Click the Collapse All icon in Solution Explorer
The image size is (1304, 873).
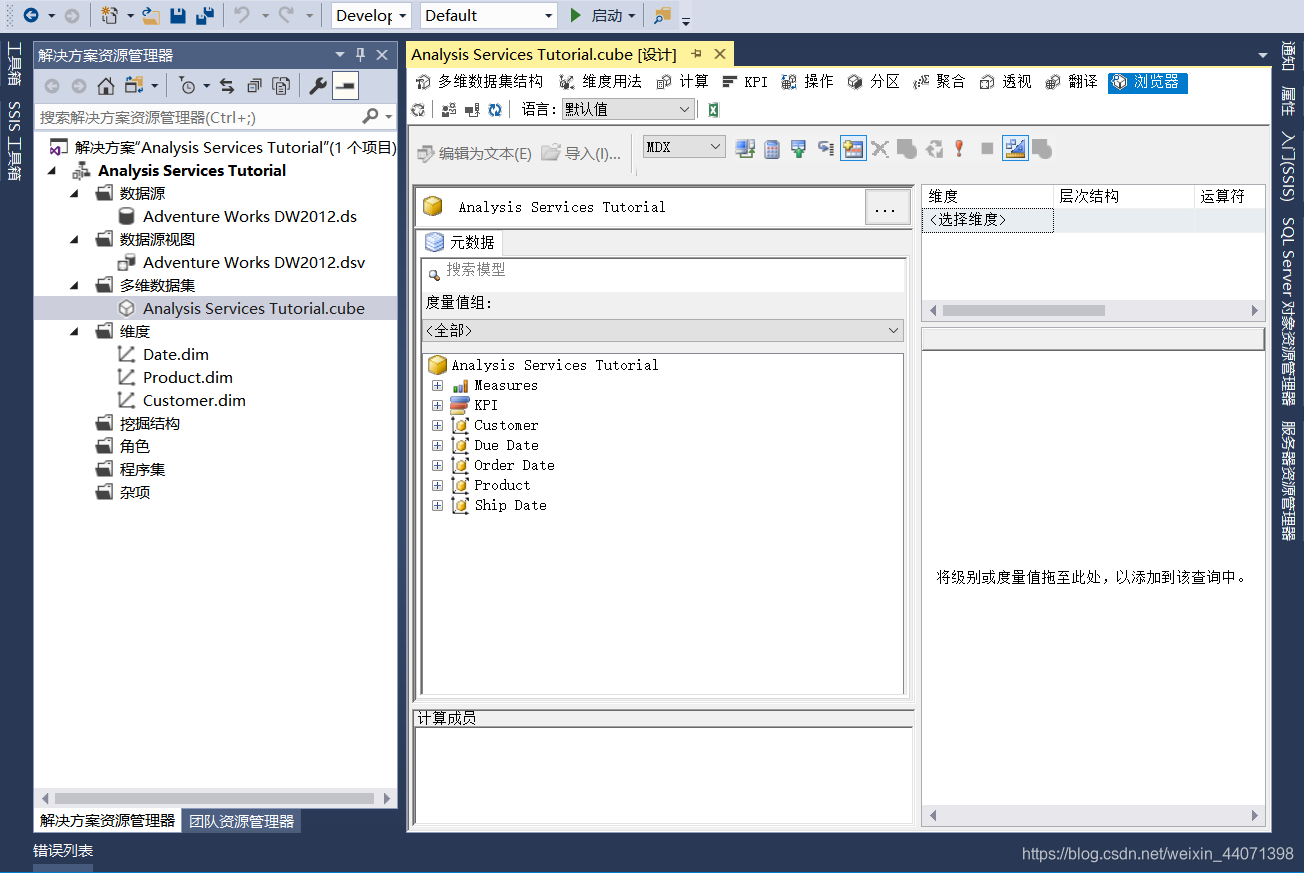pos(255,86)
